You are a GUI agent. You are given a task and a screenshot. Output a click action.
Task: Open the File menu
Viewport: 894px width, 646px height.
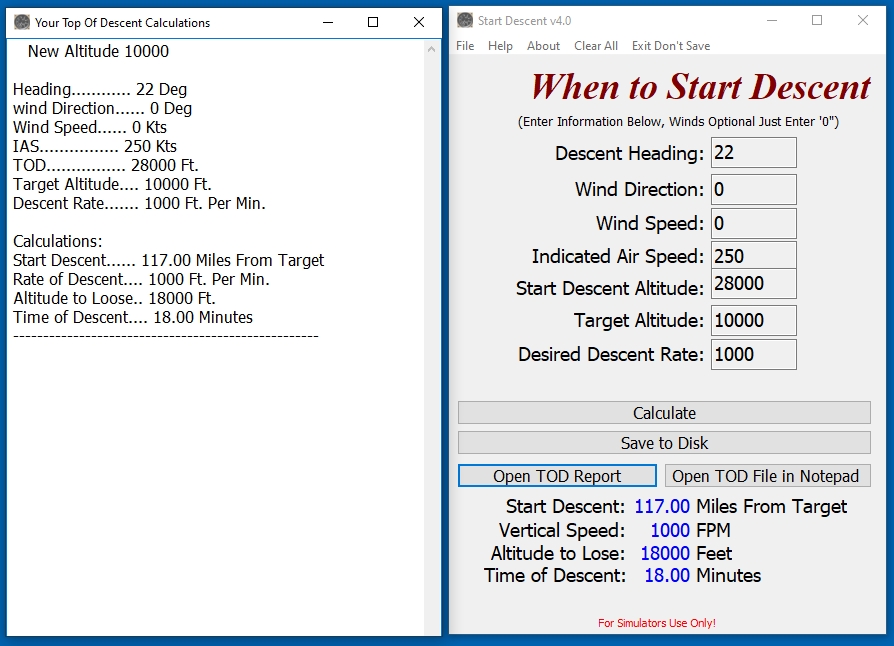[x=465, y=46]
